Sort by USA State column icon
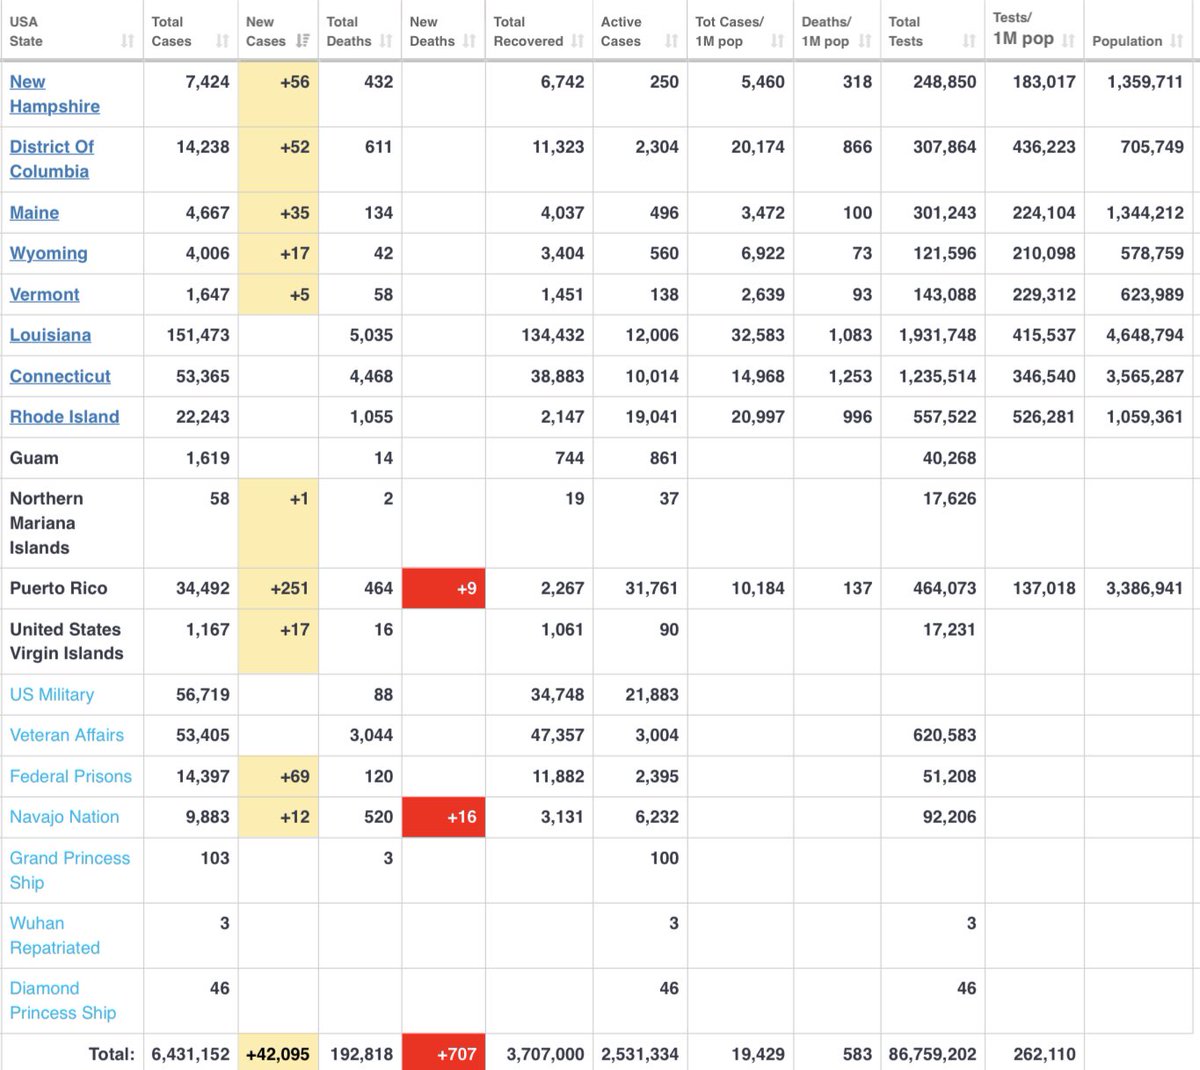This screenshot has height=1070, width=1200. coord(127,41)
